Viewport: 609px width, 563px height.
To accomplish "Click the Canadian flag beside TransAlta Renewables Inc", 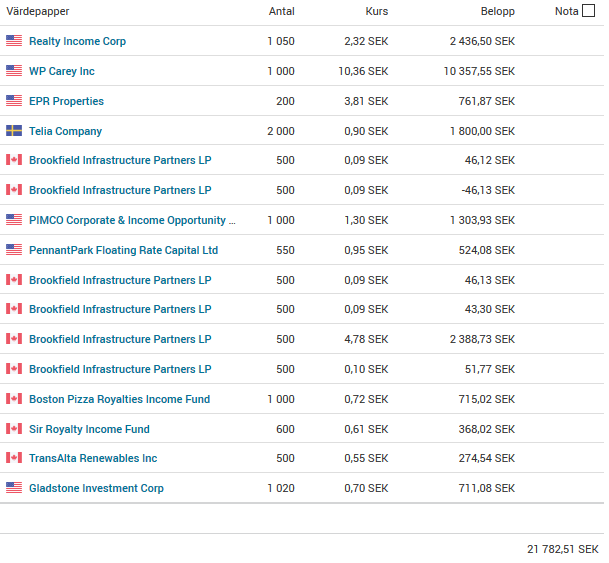I will pos(14,458).
